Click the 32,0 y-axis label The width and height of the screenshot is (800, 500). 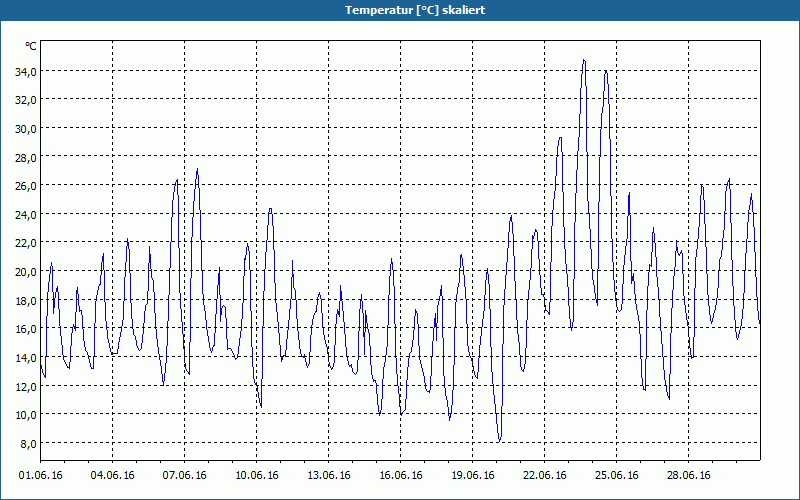click(x=26, y=100)
